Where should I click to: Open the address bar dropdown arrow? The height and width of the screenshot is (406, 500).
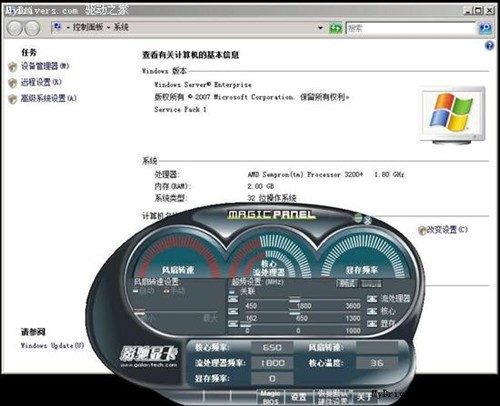point(320,28)
